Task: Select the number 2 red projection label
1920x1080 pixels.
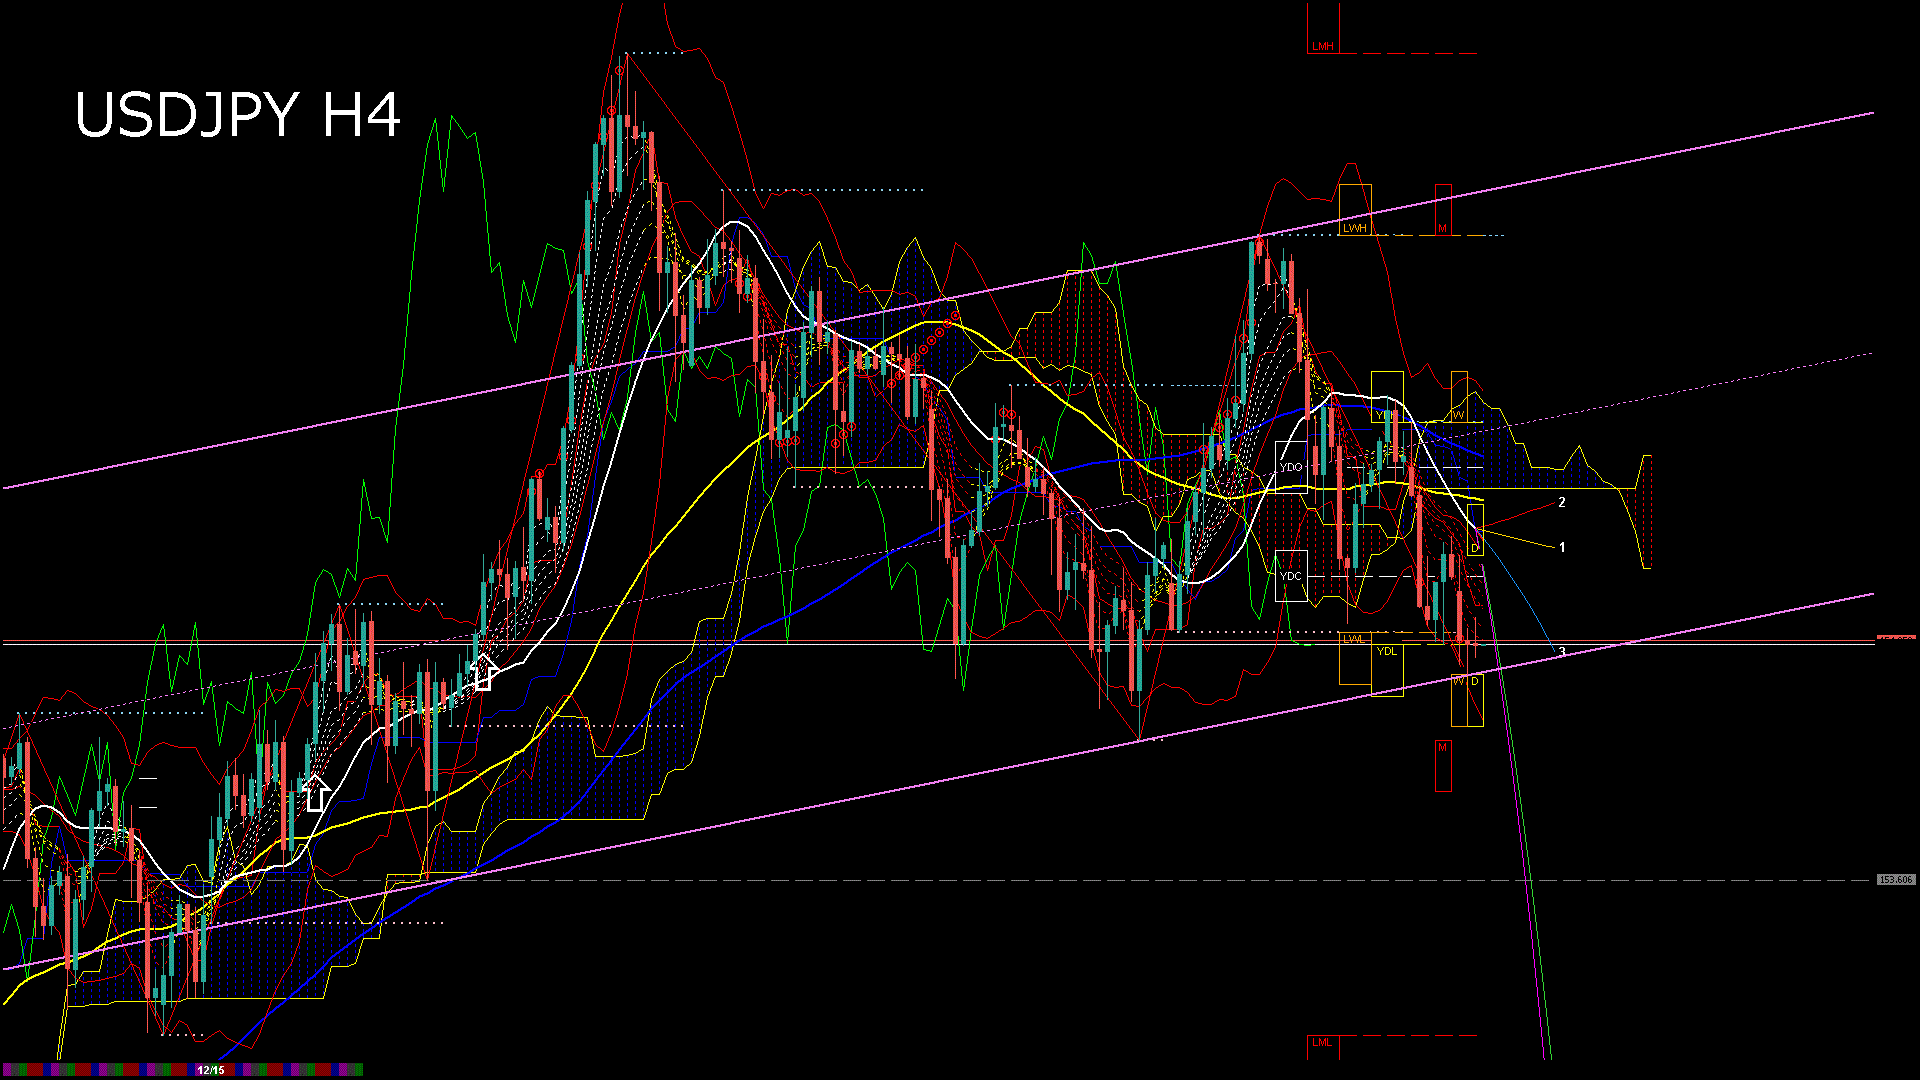Action: coord(1562,500)
